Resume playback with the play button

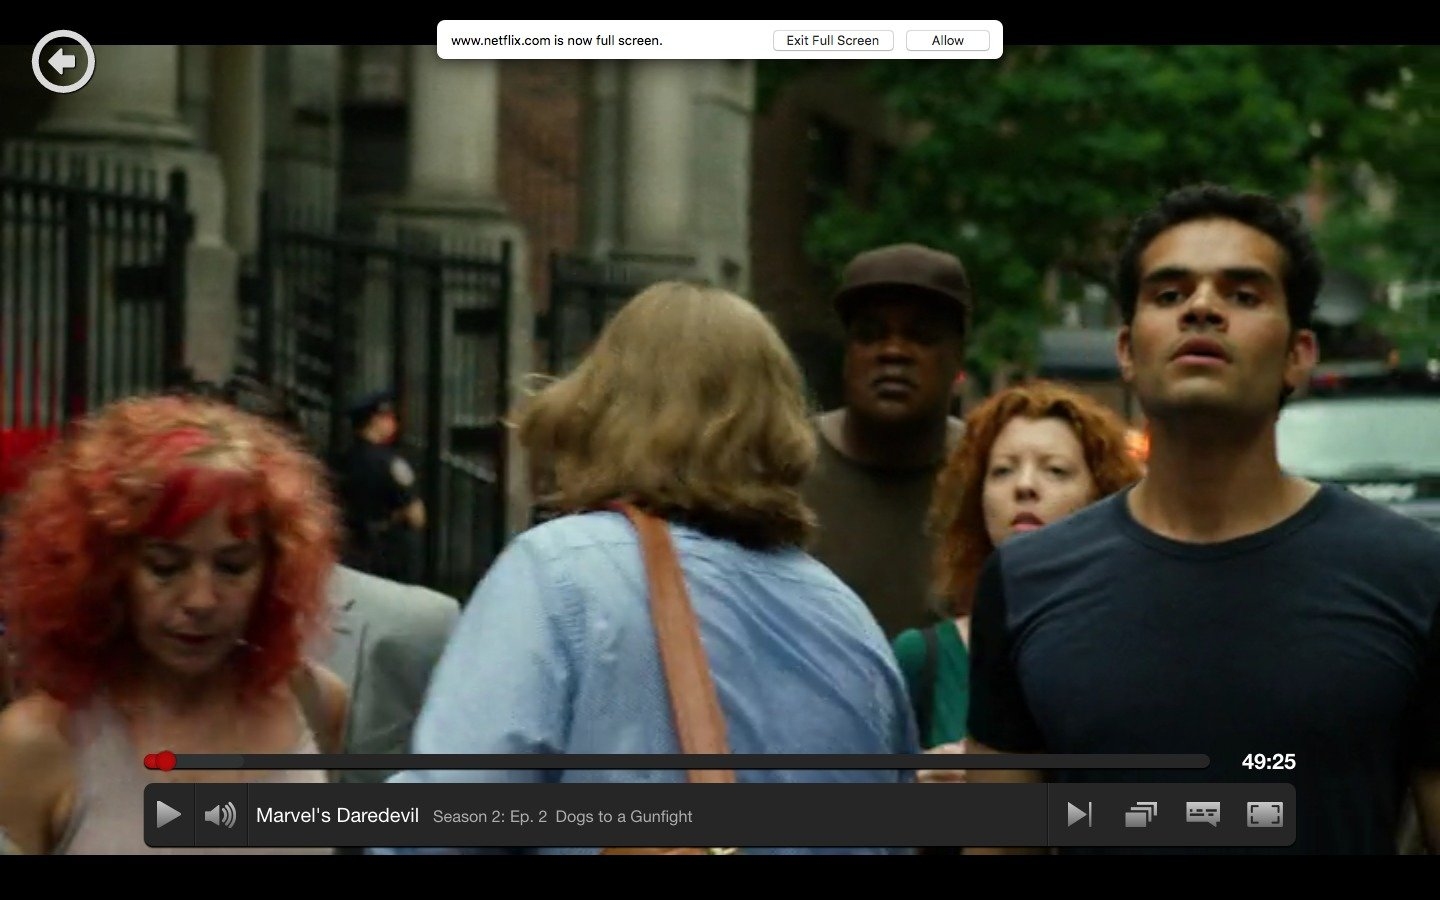(169, 815)
